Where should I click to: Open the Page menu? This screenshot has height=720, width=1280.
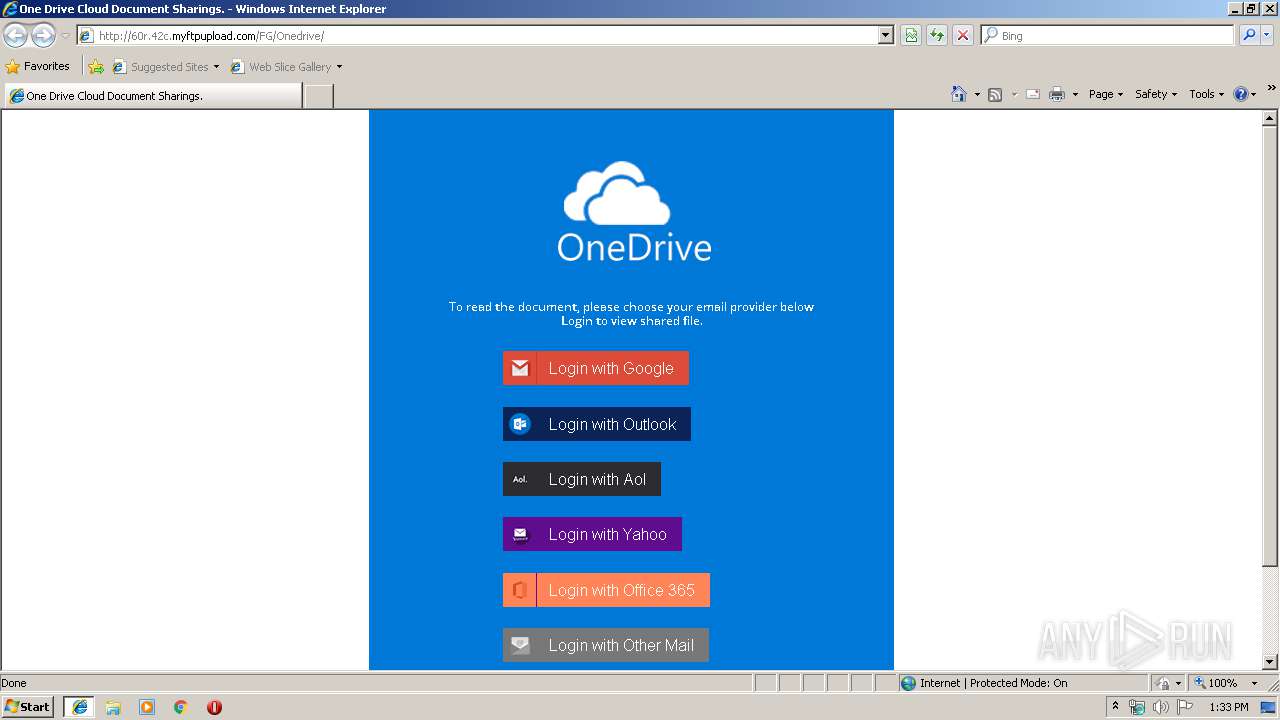[x=1106, y=94]
